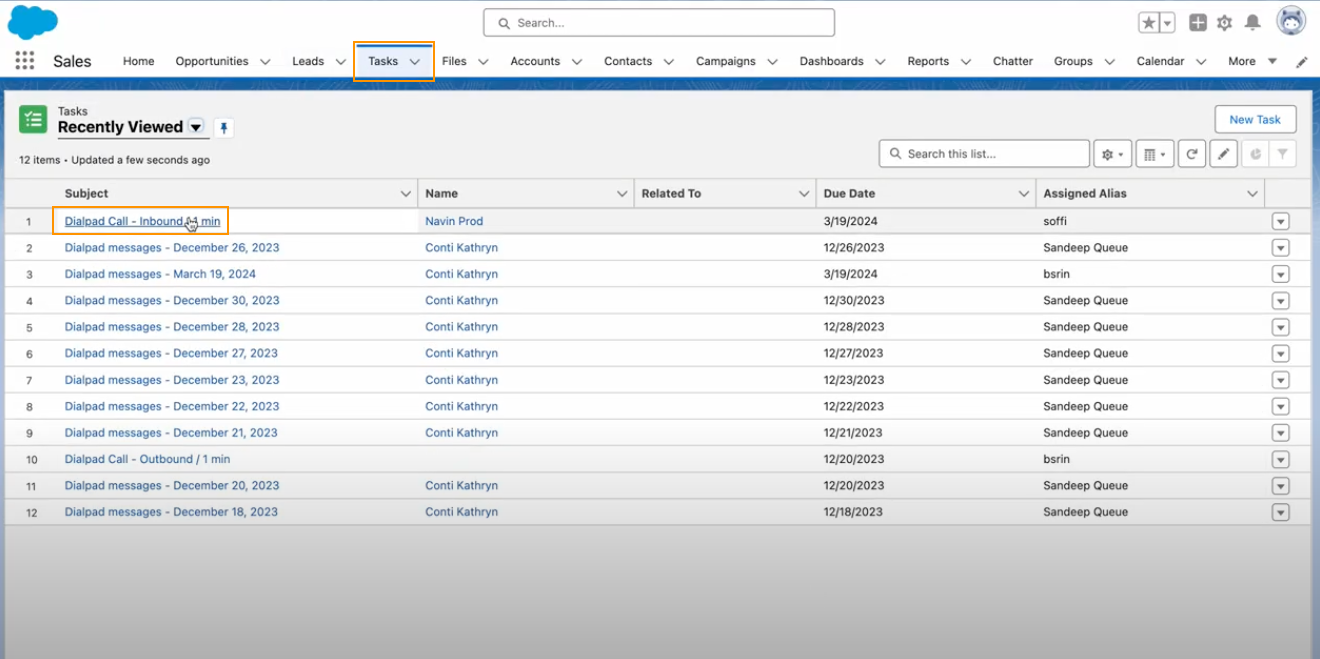Open the Favorites star icon
Viewport: 1320px width, 659px height.
click(x=1149, y=22)
